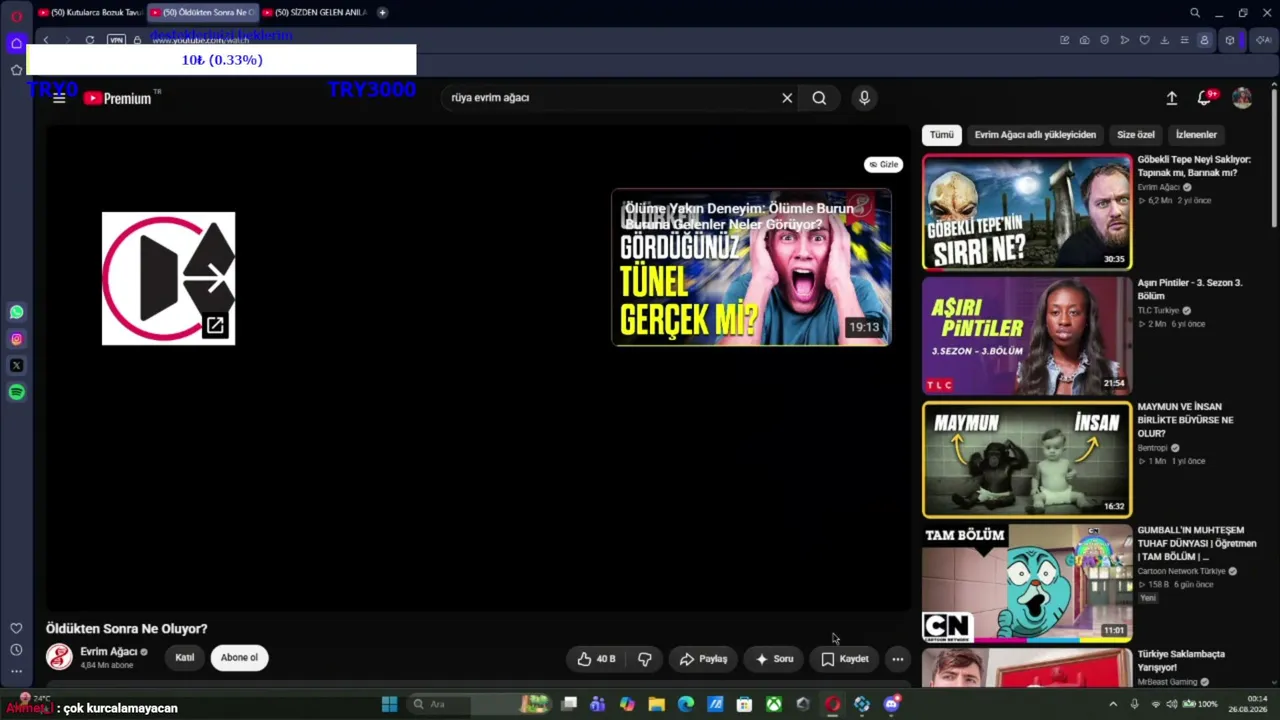Image resolution: width=1280 pixels, height=720 pixels.
Task: Run search with the magnifier button
Action: coord(819,98)
